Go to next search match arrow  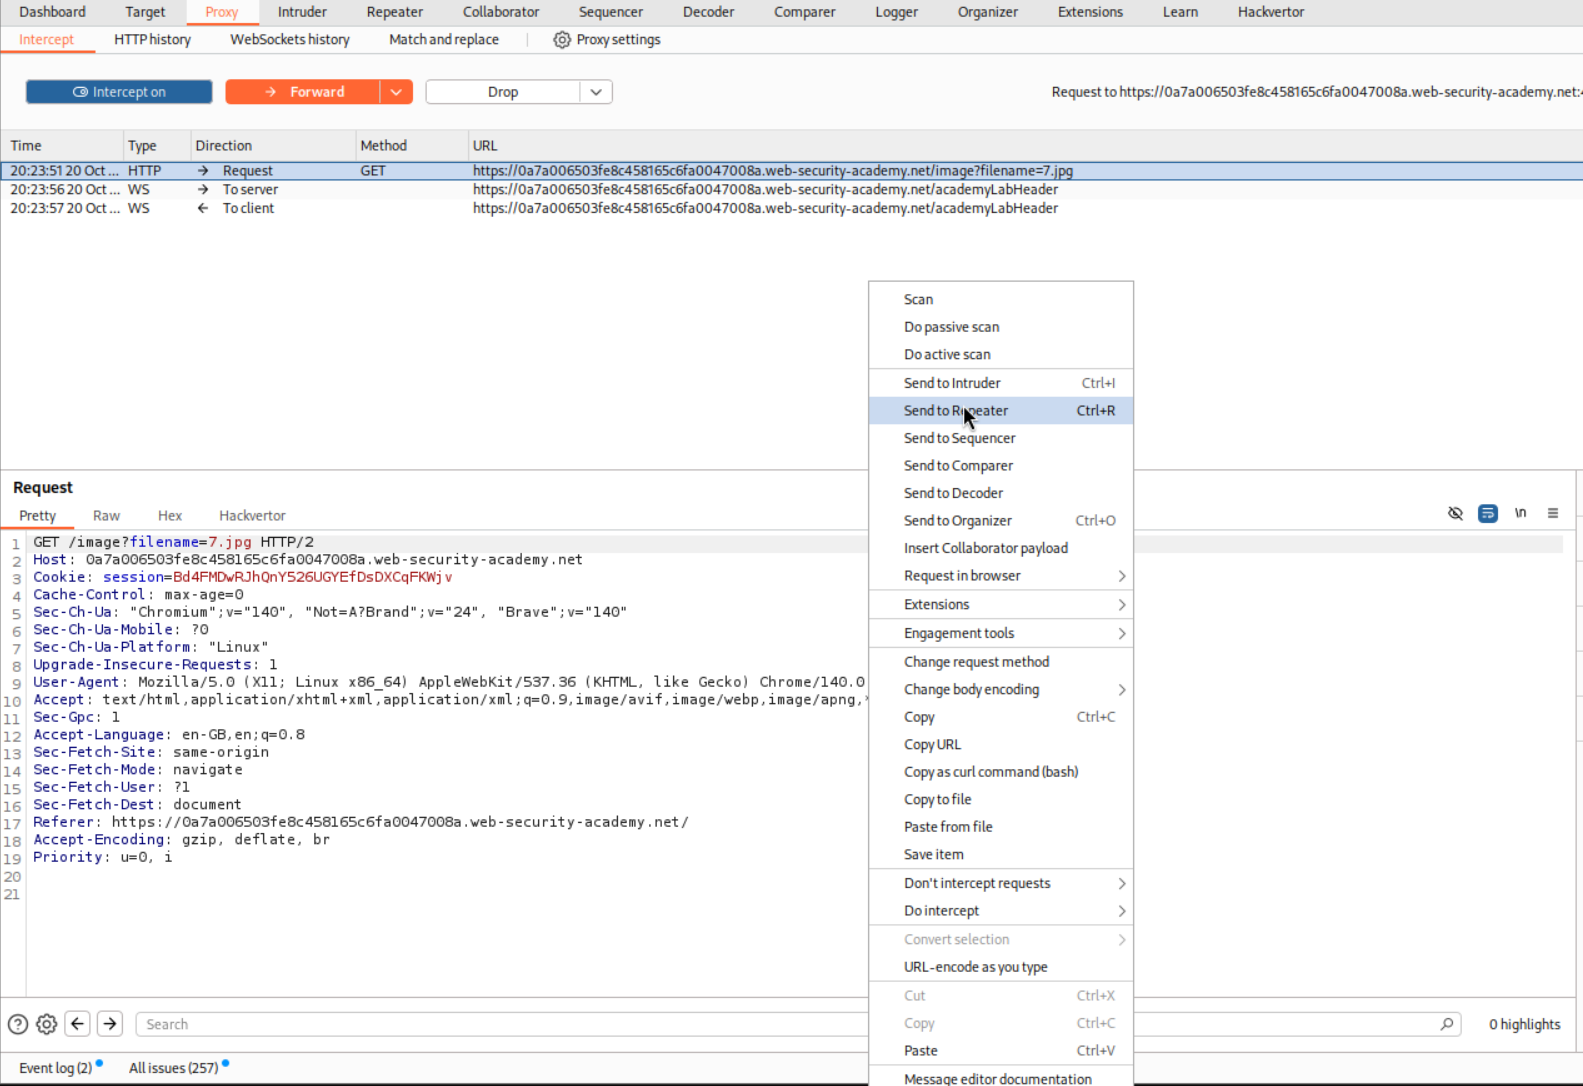(x=110, y=1024)
